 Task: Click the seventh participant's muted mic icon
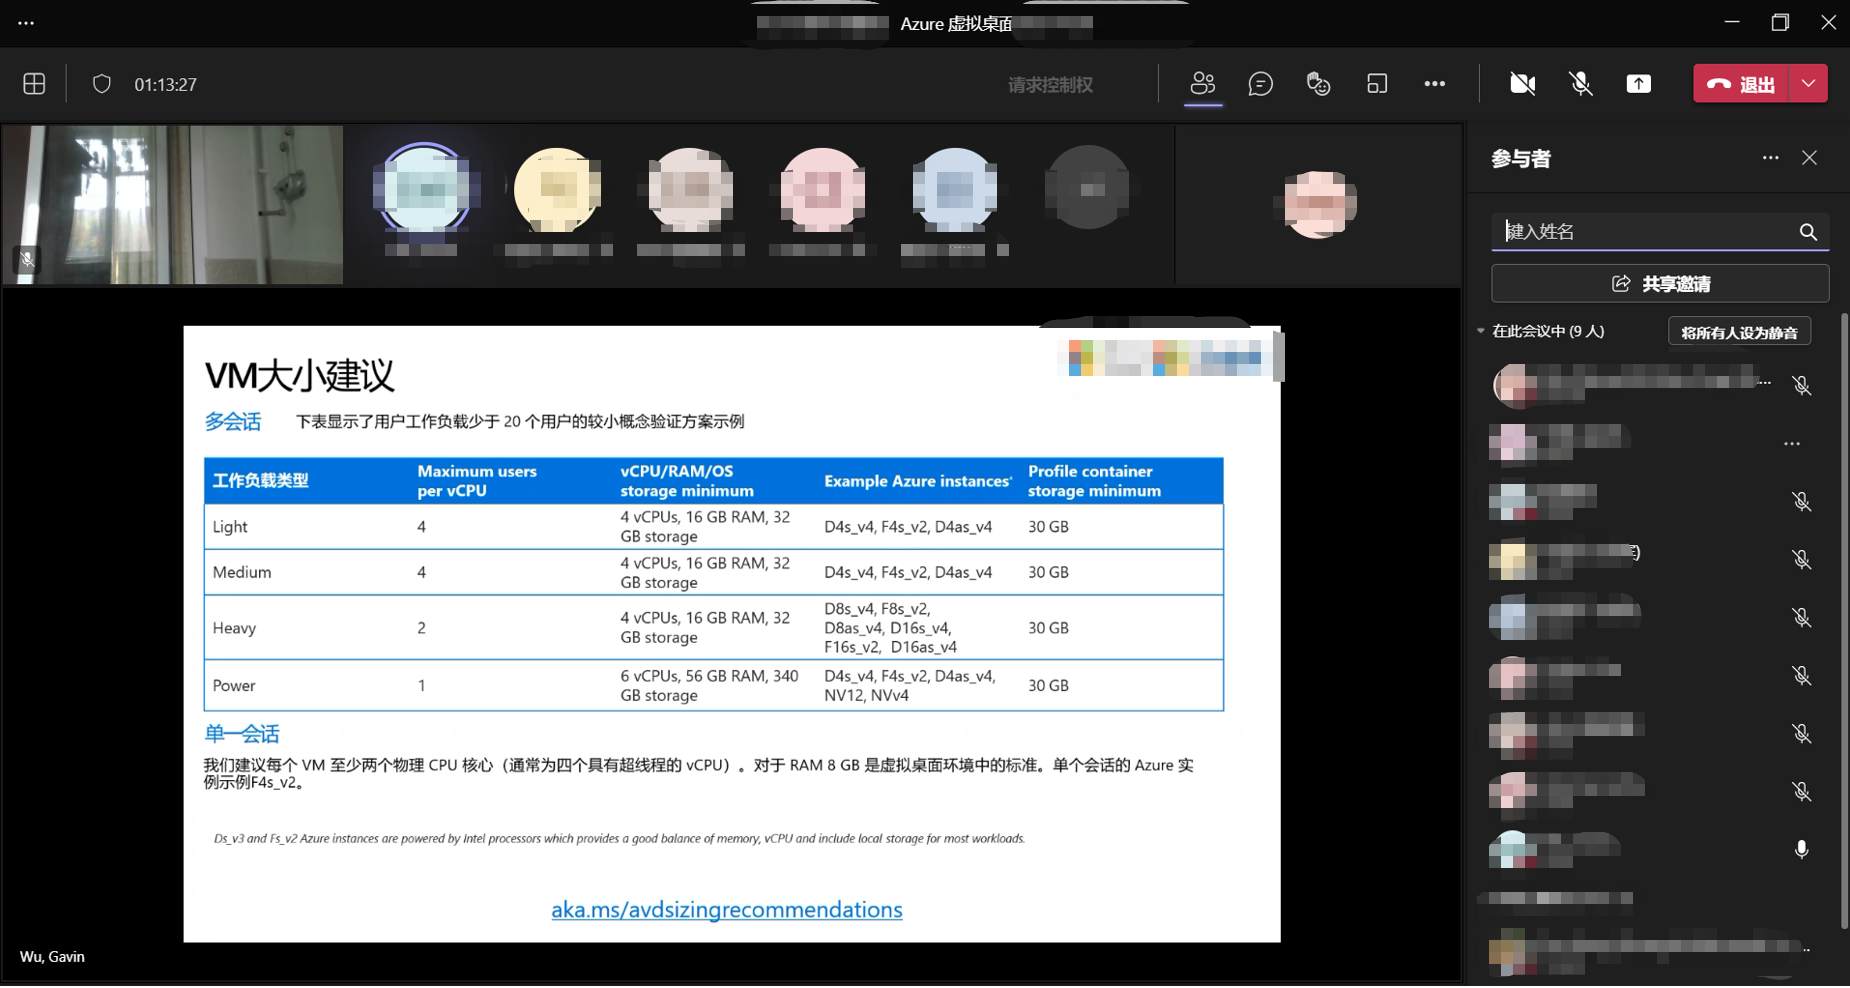1802,734
